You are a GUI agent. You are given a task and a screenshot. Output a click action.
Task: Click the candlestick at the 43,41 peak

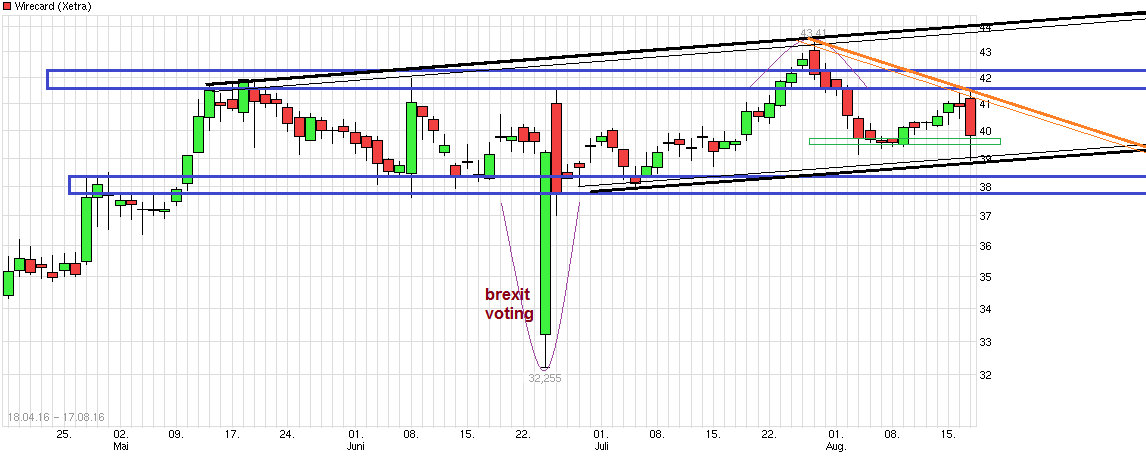(x=814, y=61)
